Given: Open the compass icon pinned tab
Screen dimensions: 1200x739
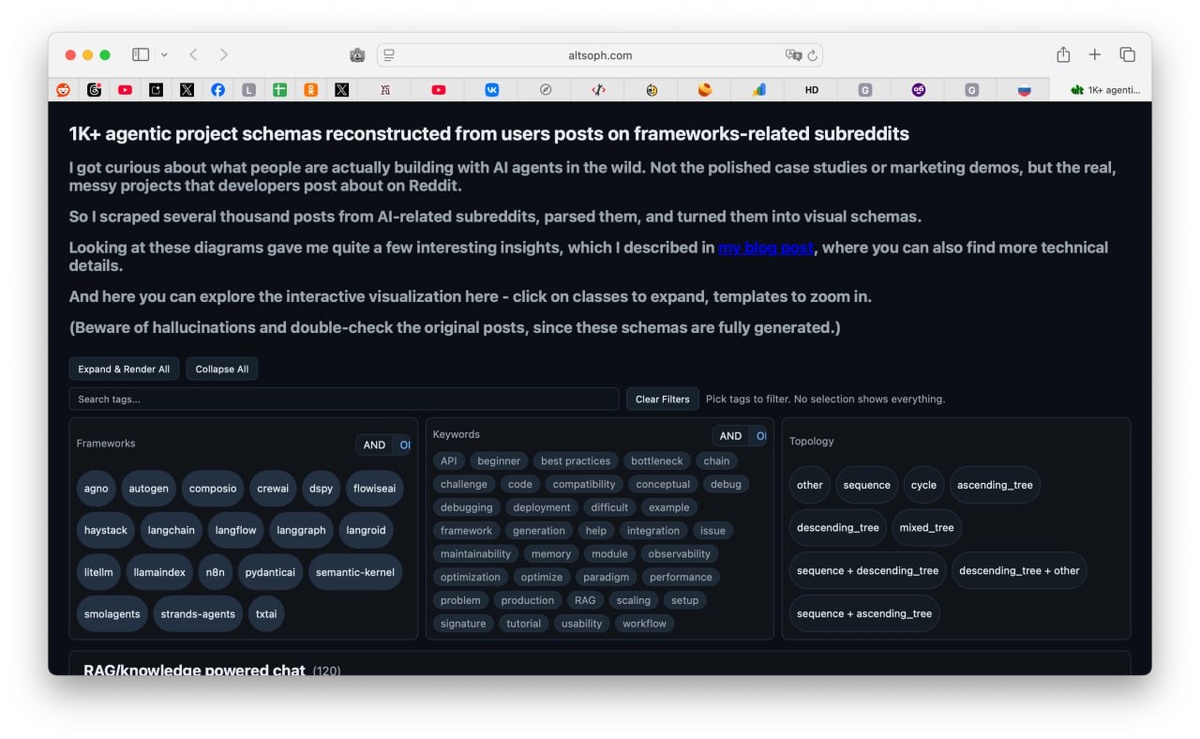Looking at the screenshot, I should [545, 90].
